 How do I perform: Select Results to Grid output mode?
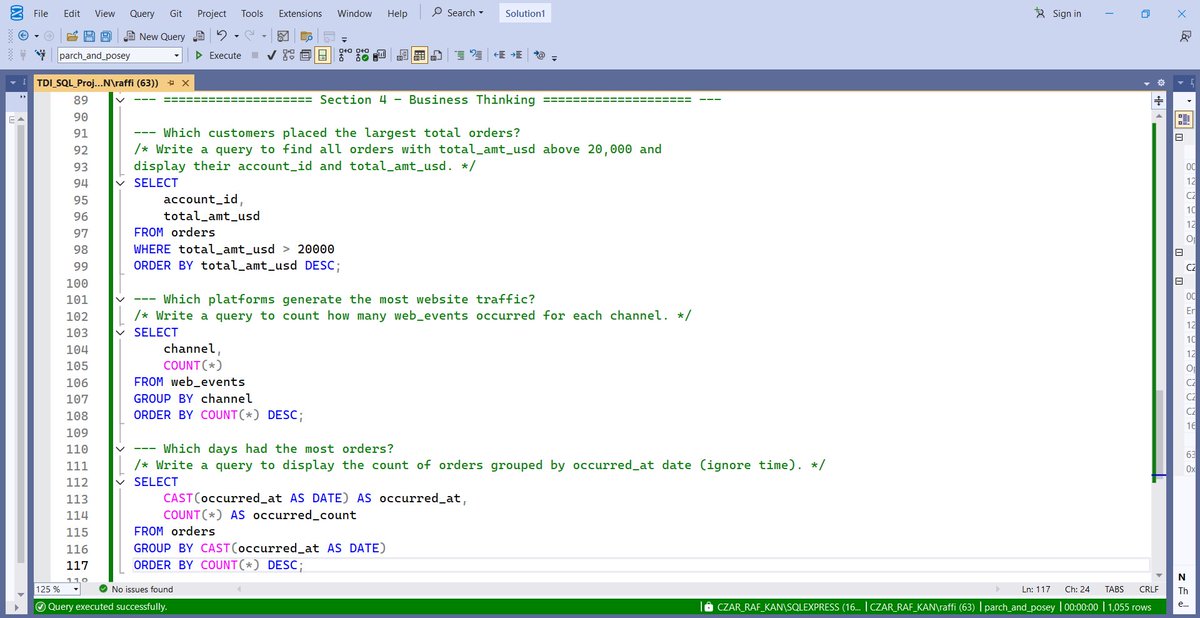point(419,55)
